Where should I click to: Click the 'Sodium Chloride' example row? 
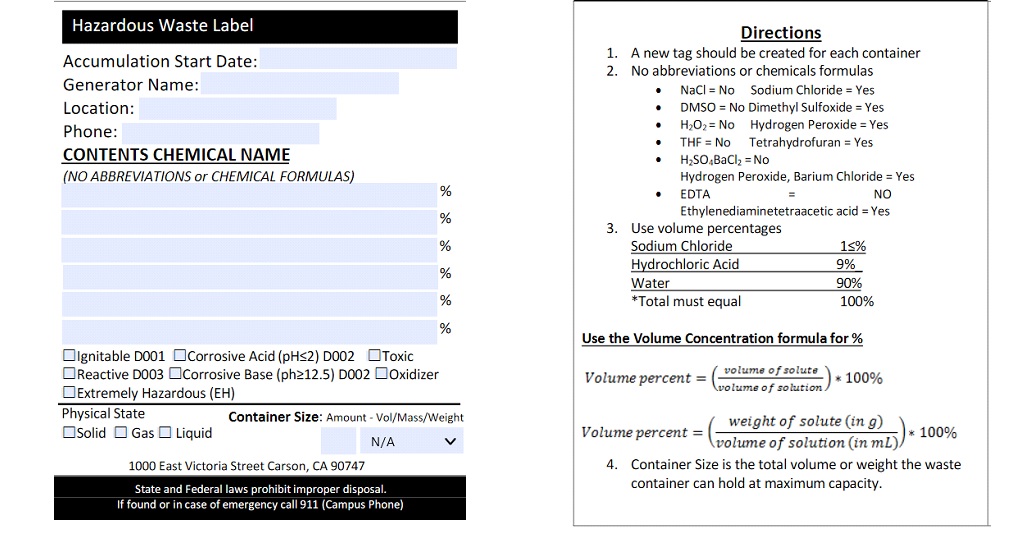tap(748, 246)
